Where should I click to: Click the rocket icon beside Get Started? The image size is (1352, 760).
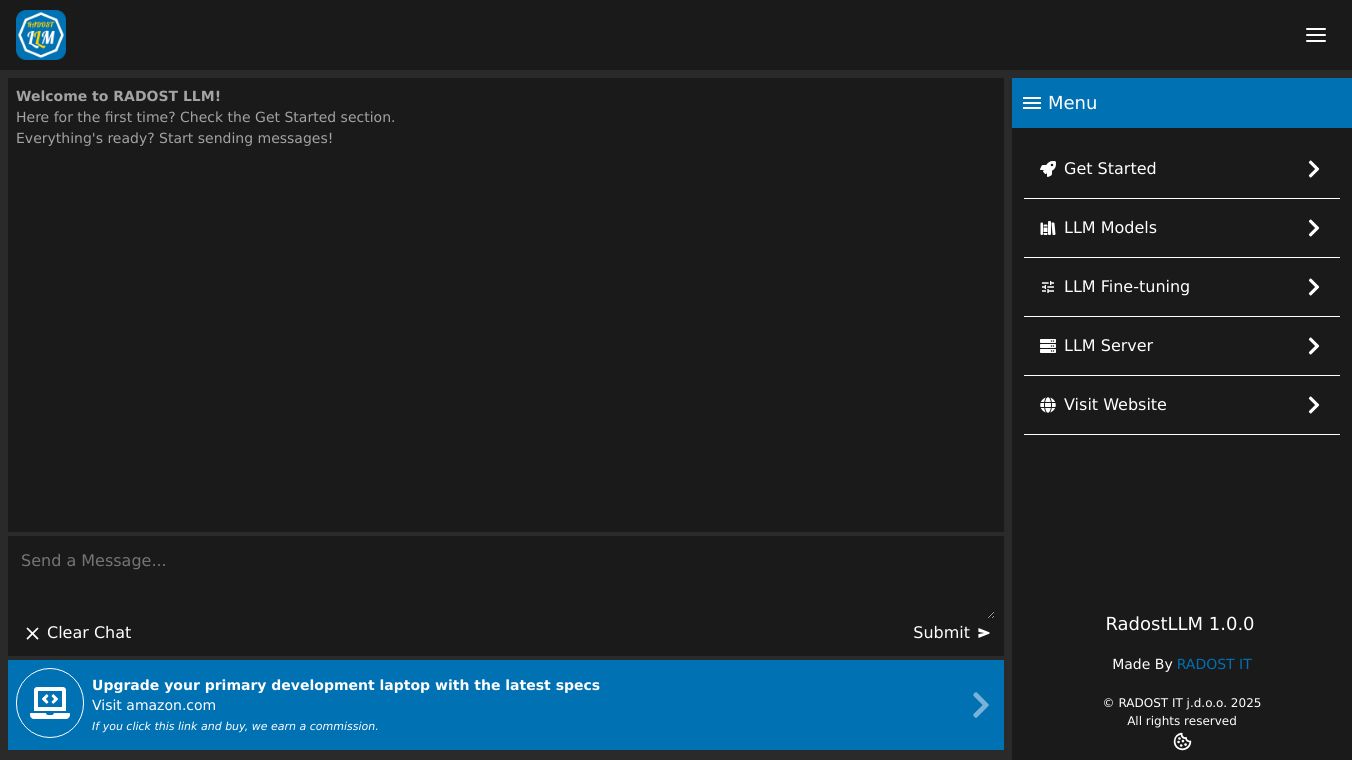point(1048,169)
